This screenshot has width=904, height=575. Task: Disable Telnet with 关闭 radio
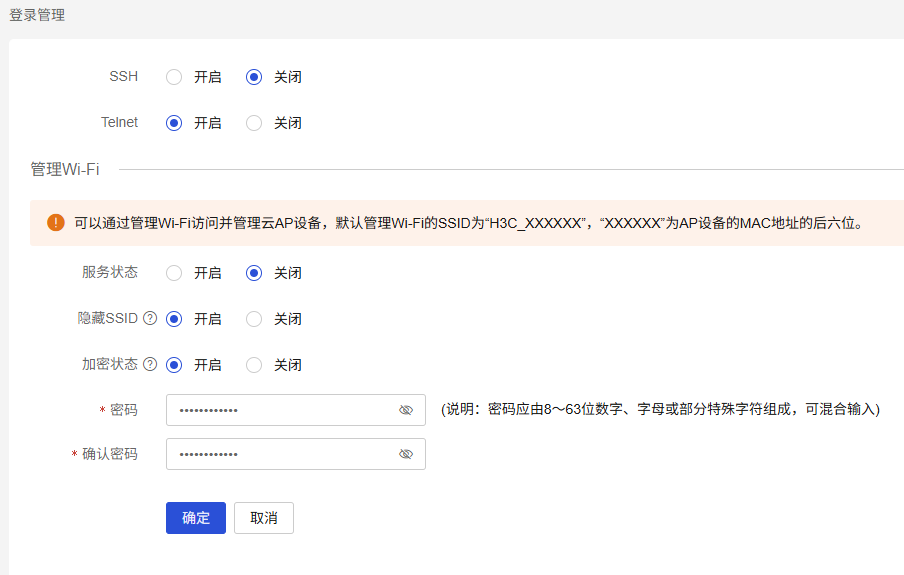[x=254, y=123]
